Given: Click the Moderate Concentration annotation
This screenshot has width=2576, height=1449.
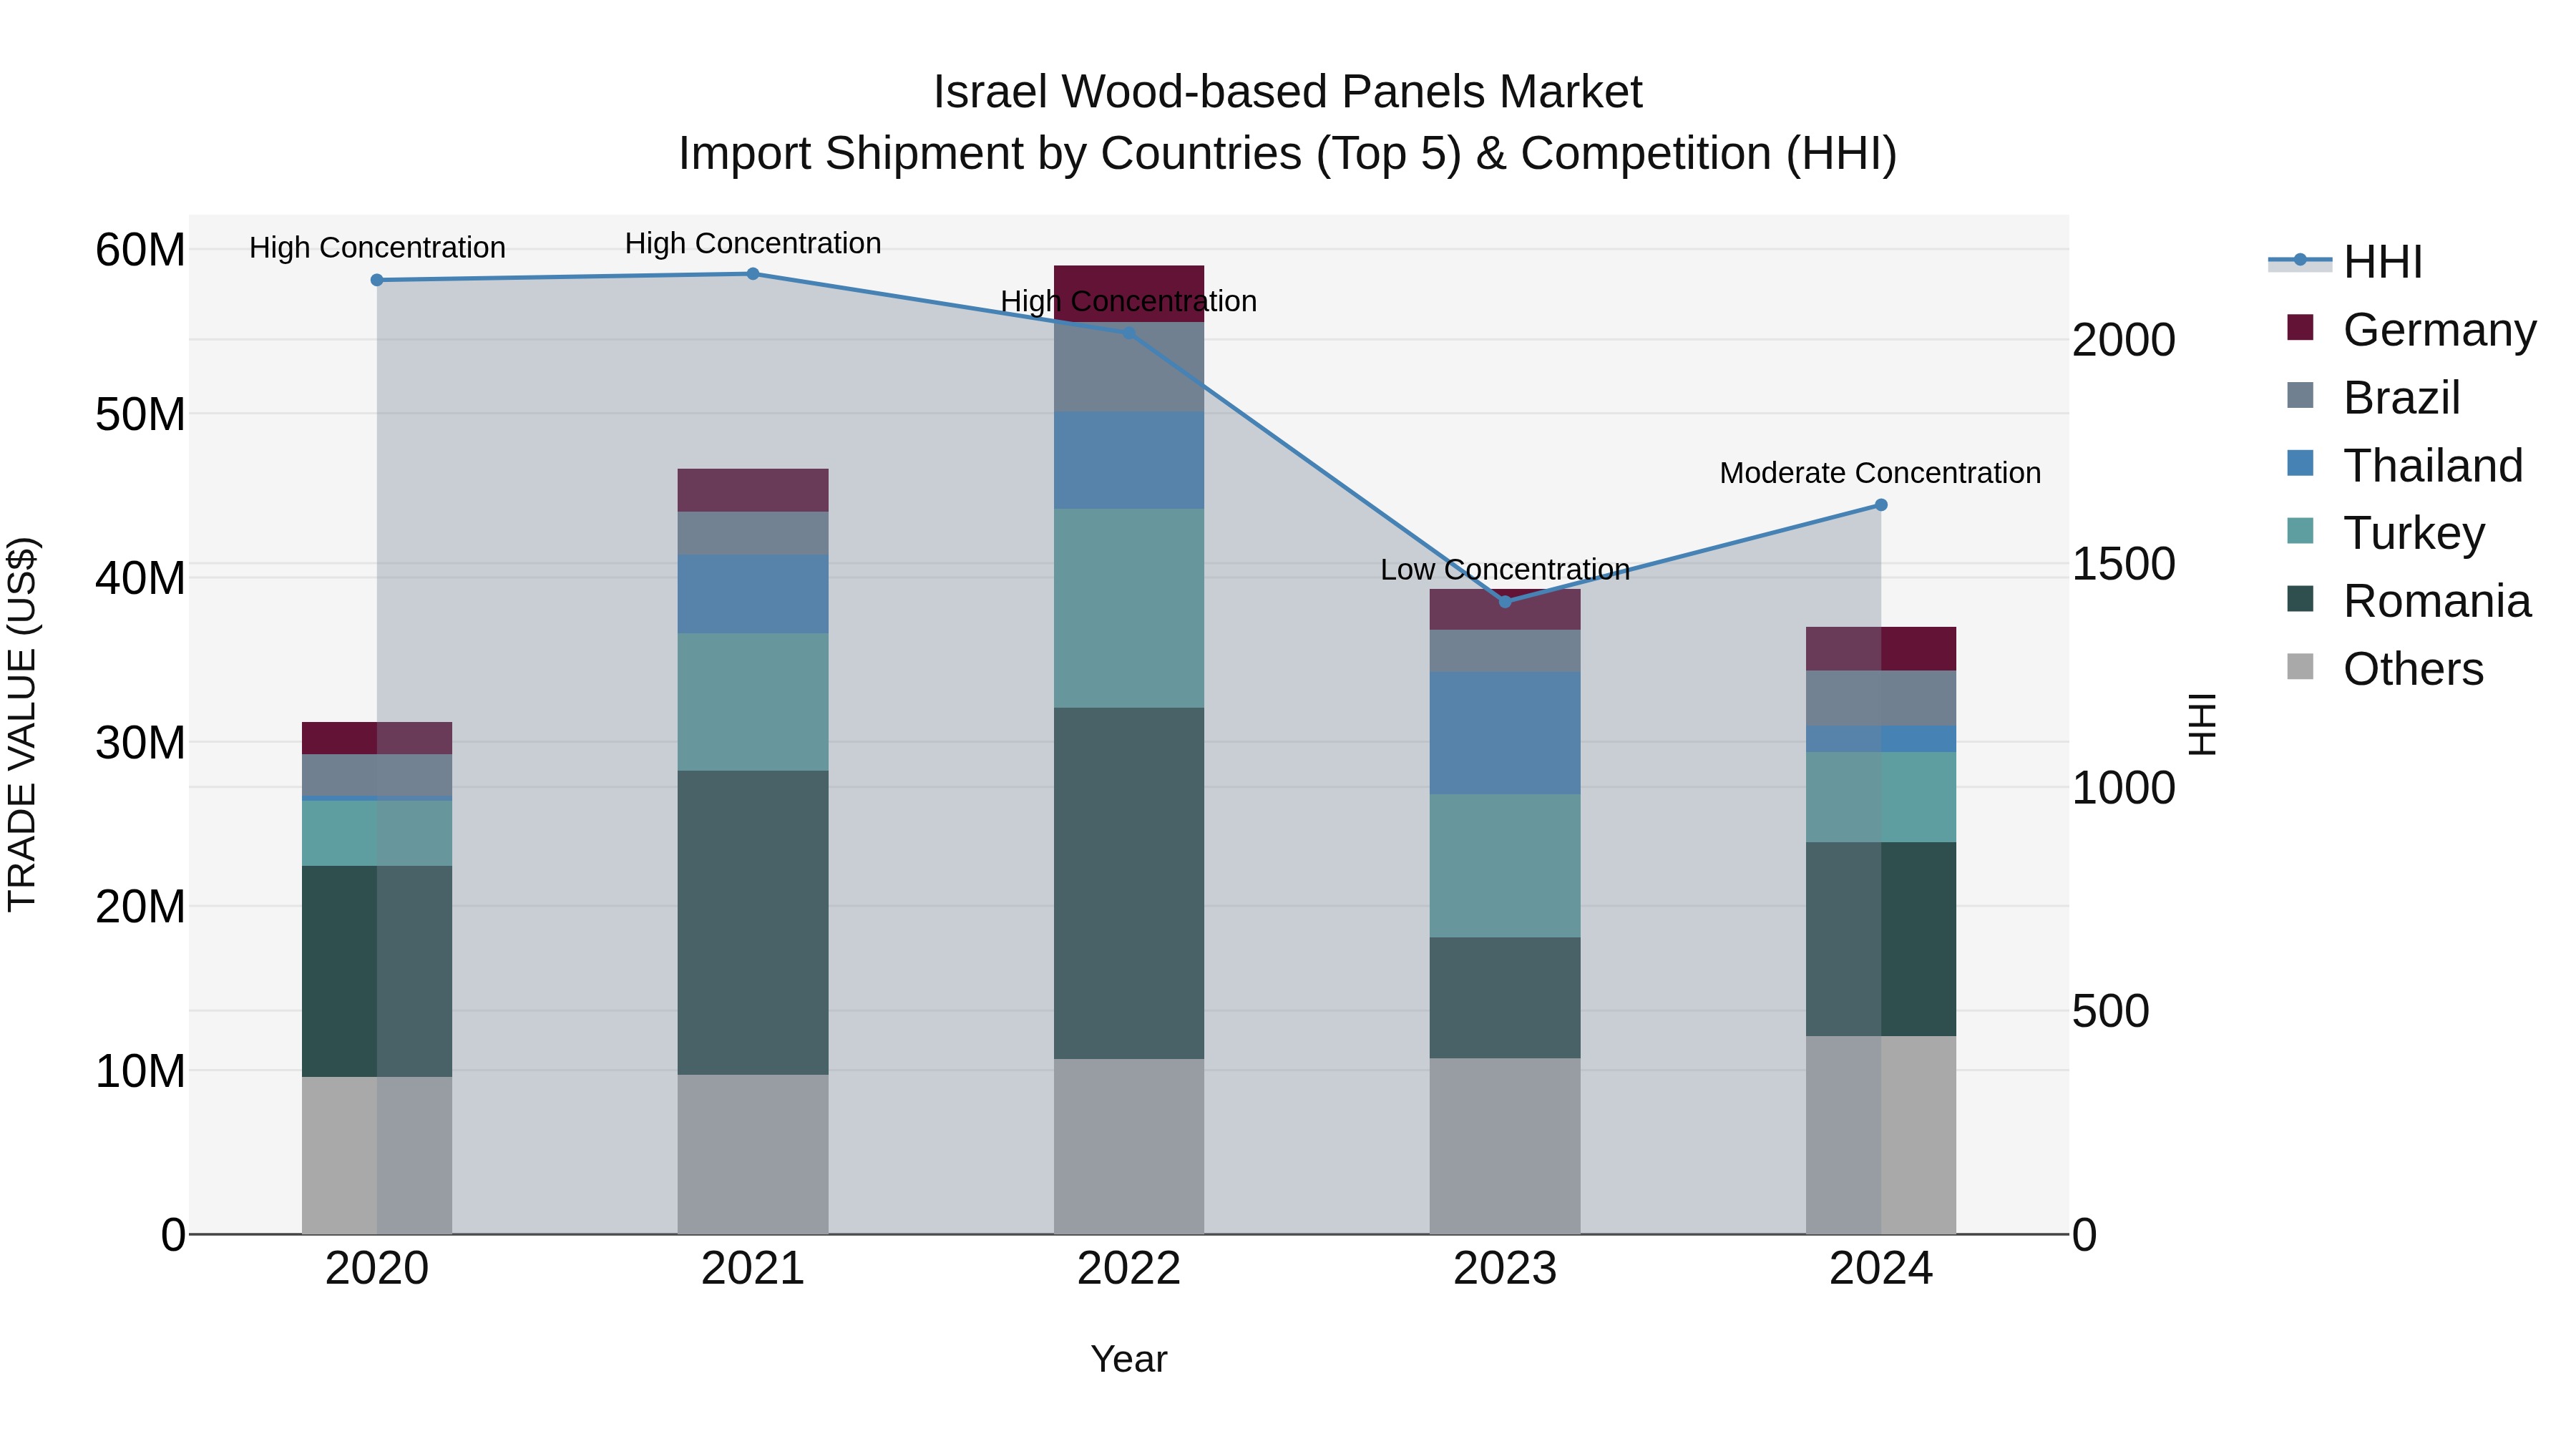Looking at the screenshot, I should [x=1880, y=473].
